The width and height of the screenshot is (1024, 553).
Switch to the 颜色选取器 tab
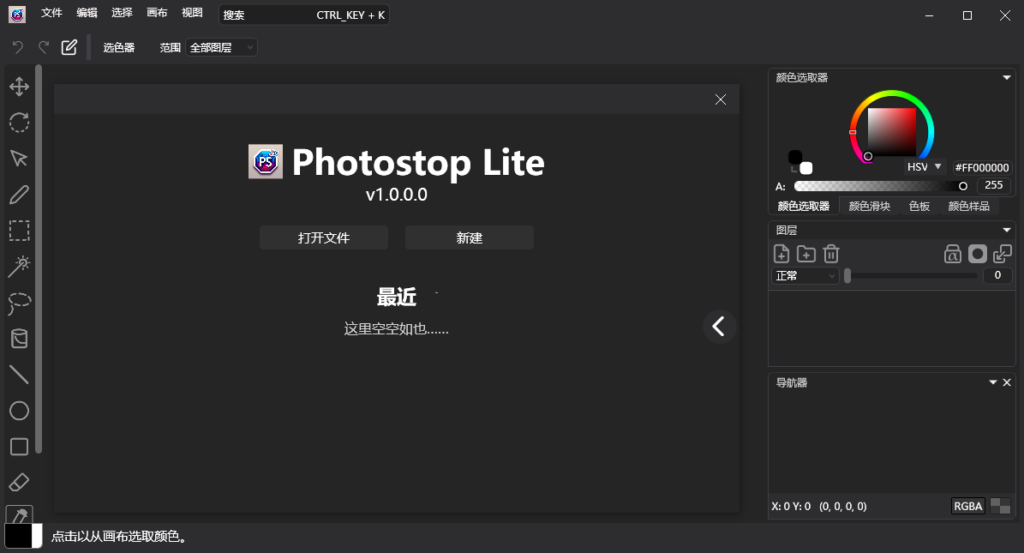tap(803, 206)
